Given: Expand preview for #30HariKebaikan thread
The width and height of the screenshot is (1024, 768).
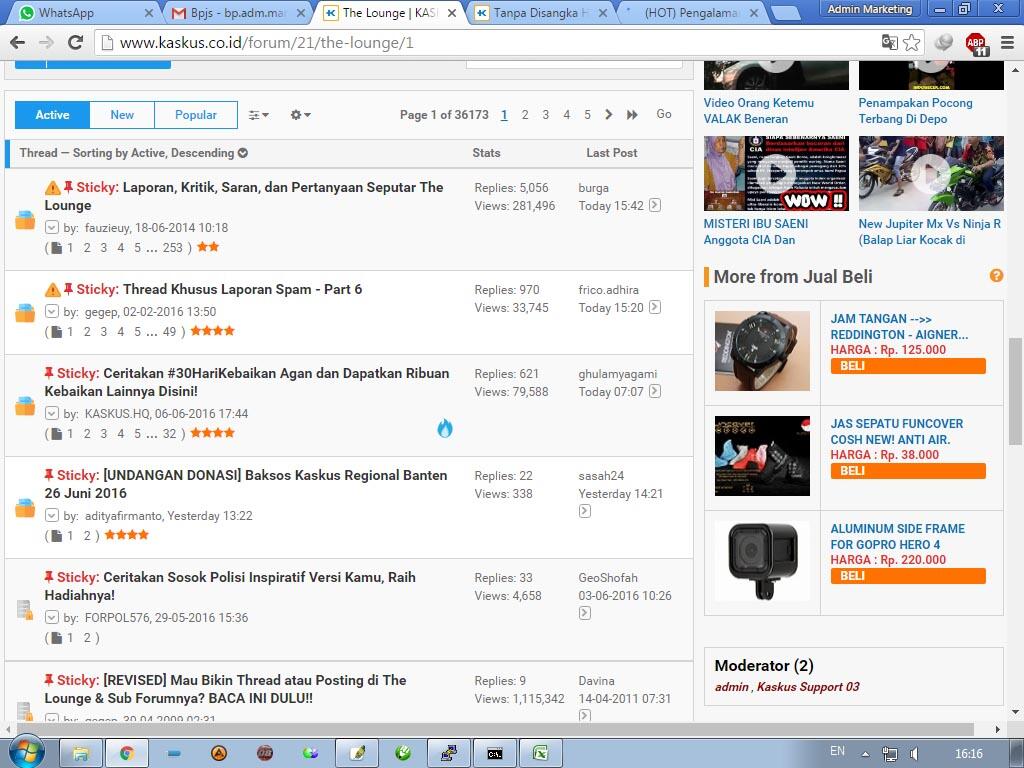Looking at the screenshot, I should point(52,413).
